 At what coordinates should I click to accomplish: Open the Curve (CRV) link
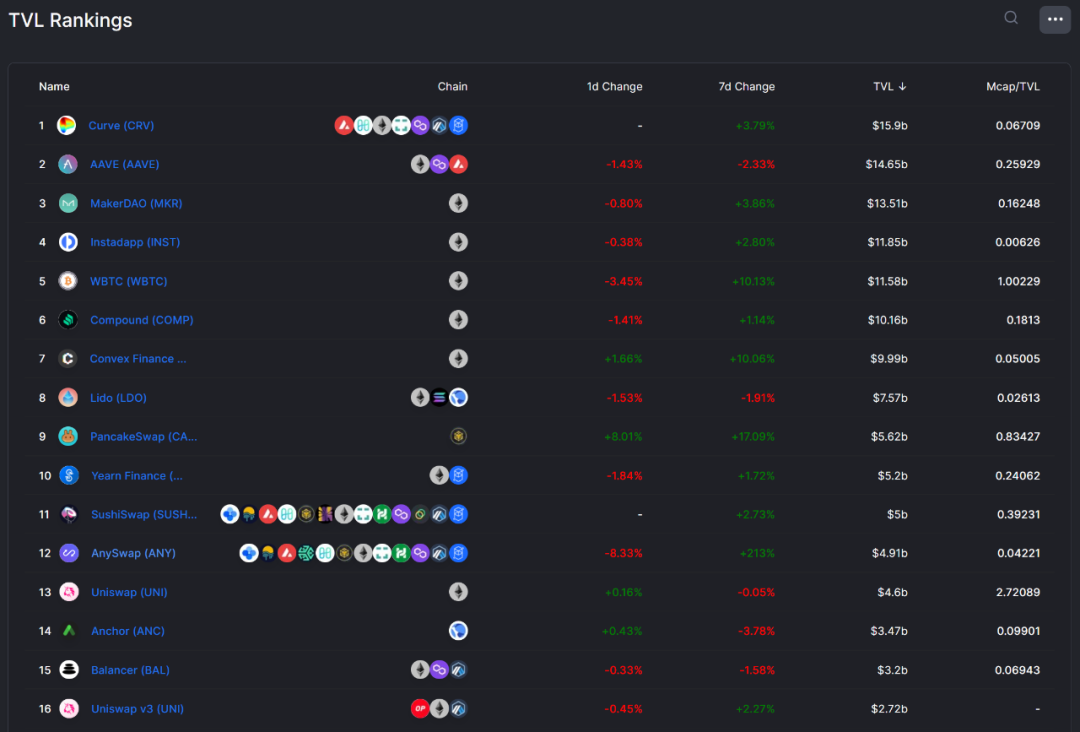(121, 125)
